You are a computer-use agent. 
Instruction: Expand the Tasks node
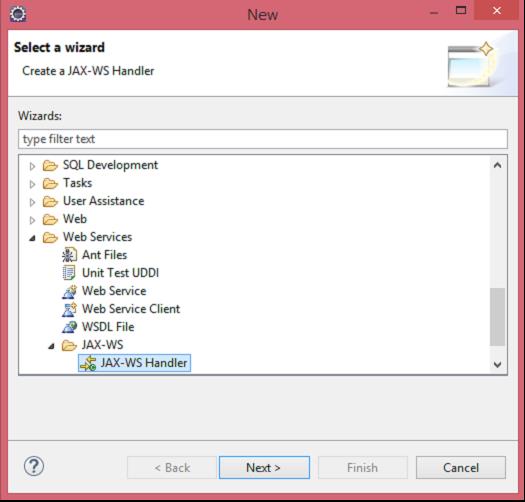point(32,184)
